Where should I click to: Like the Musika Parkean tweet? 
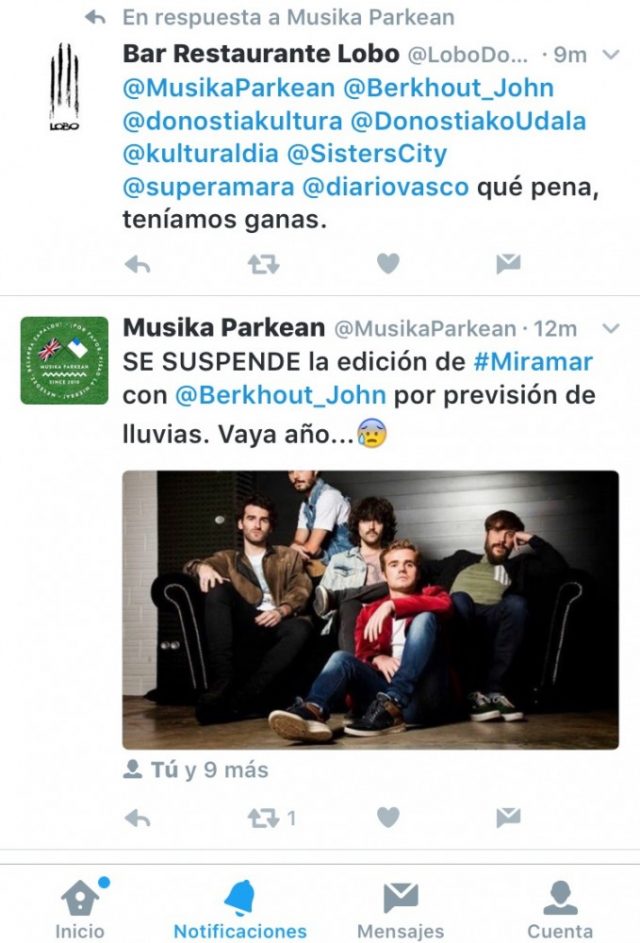[x=388, y=817]
